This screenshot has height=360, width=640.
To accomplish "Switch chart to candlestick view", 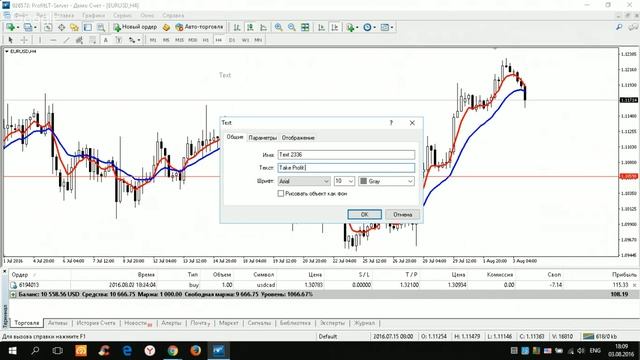I will click(x=250, y=27).
